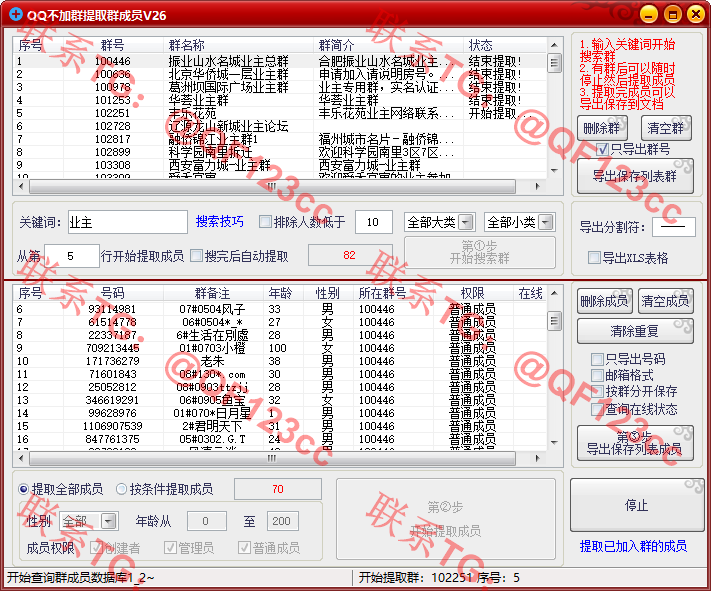Open 提取已加入群的成员 link
This screenshot has width=711, height=591.
point(633,546)
